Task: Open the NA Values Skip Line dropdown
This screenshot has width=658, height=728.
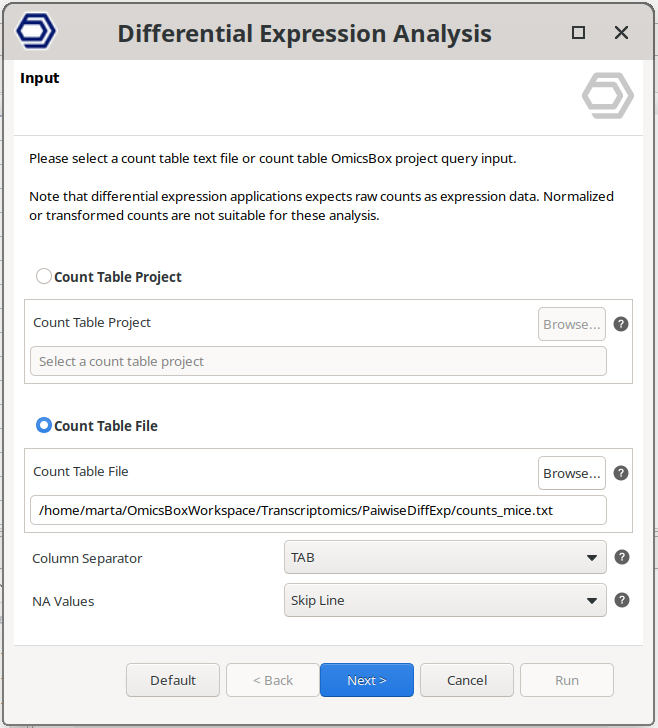Action: (445, 600)
